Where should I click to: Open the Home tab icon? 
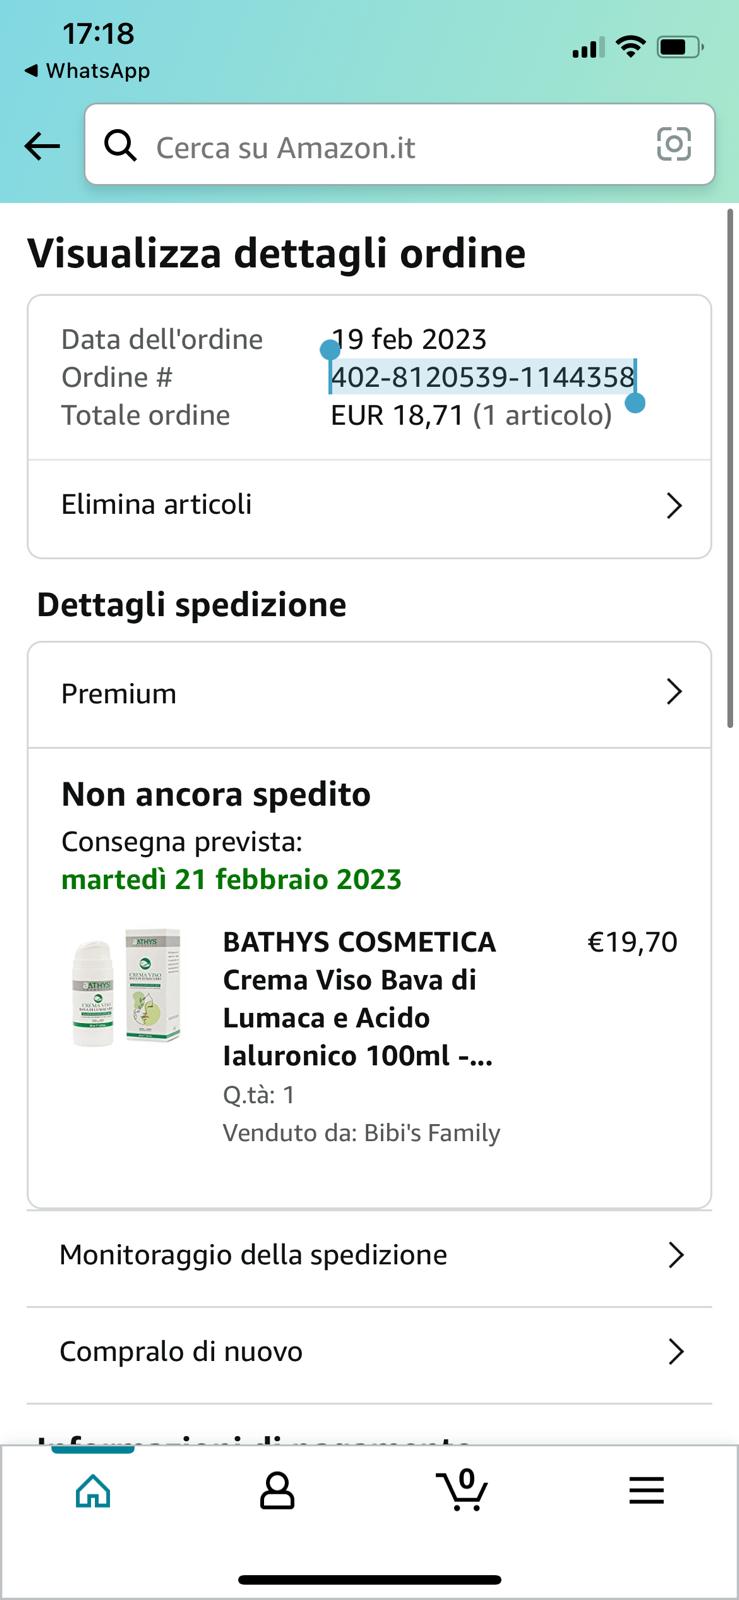[x=93, y=1490]
